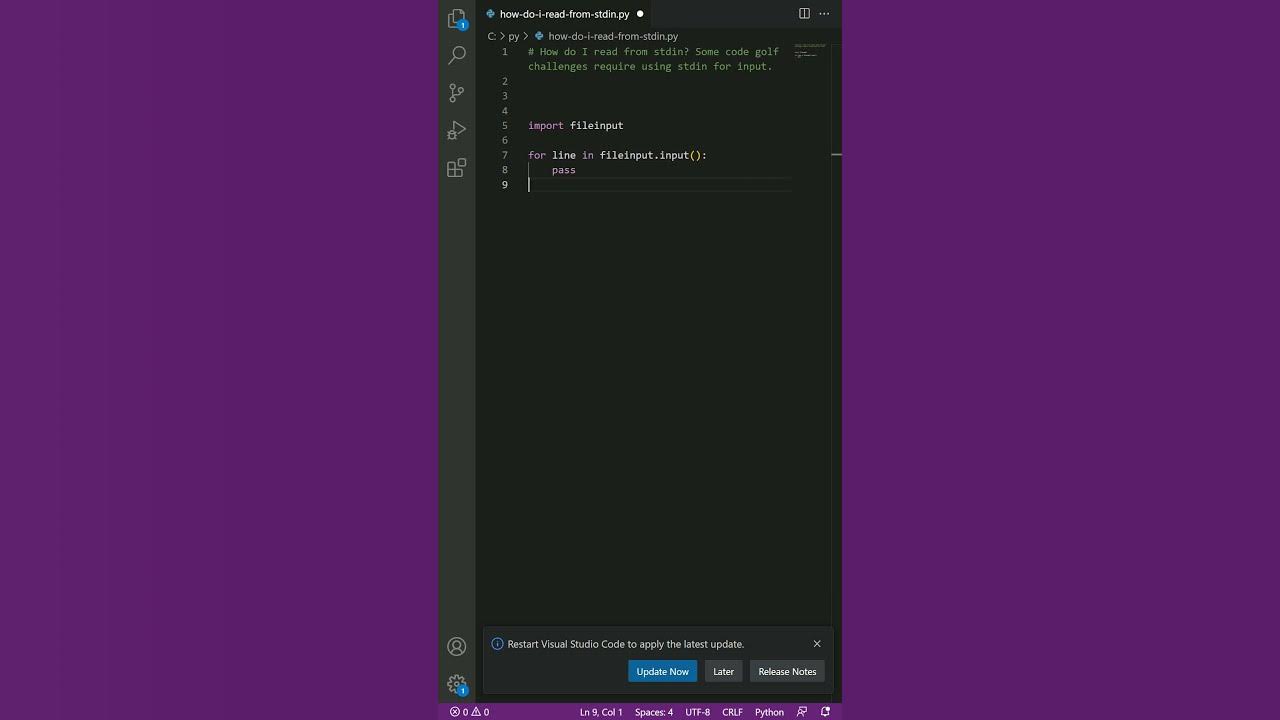
Task: Open notifications bell in status bar
Action: coord(825,712)
